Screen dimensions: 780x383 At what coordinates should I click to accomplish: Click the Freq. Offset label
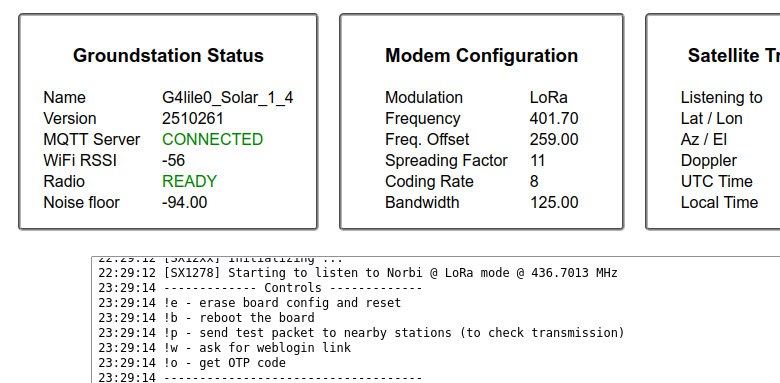(x=427, y=139)
